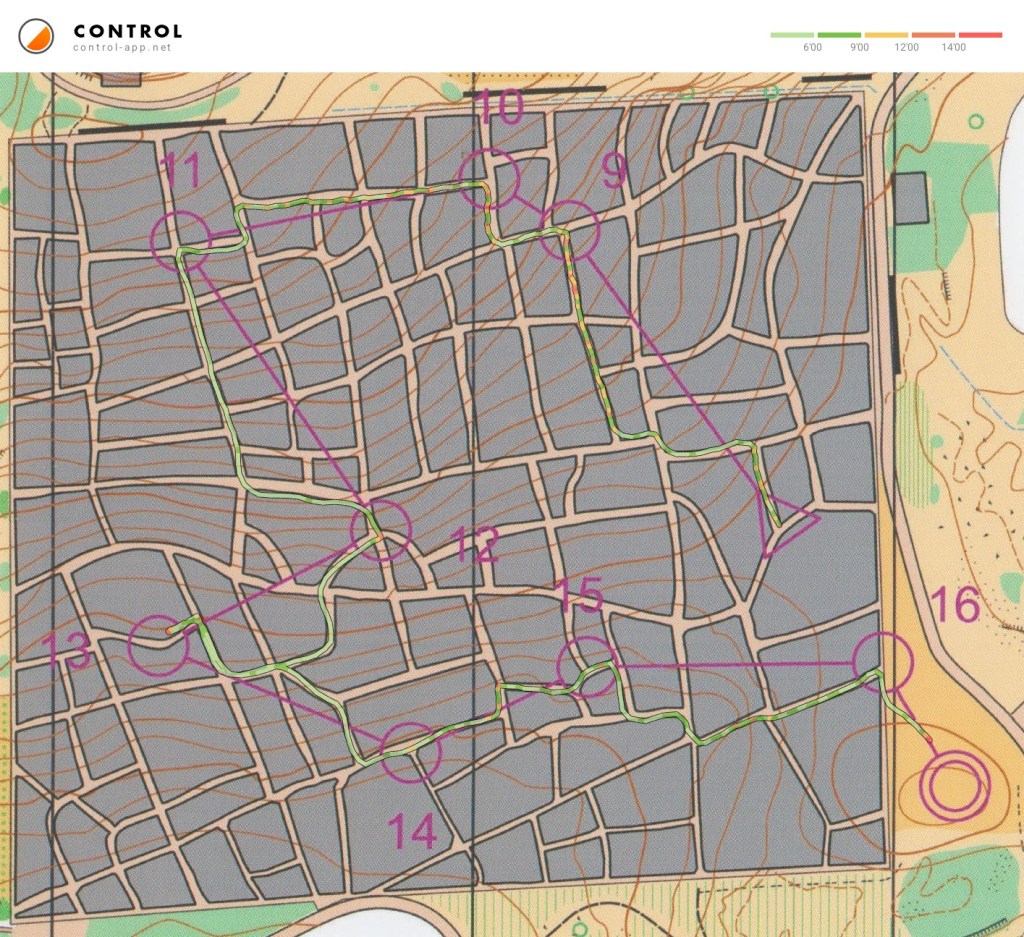Click the start triangle marker
This screenshot has height=937, width=1024.
click(786, 524)
